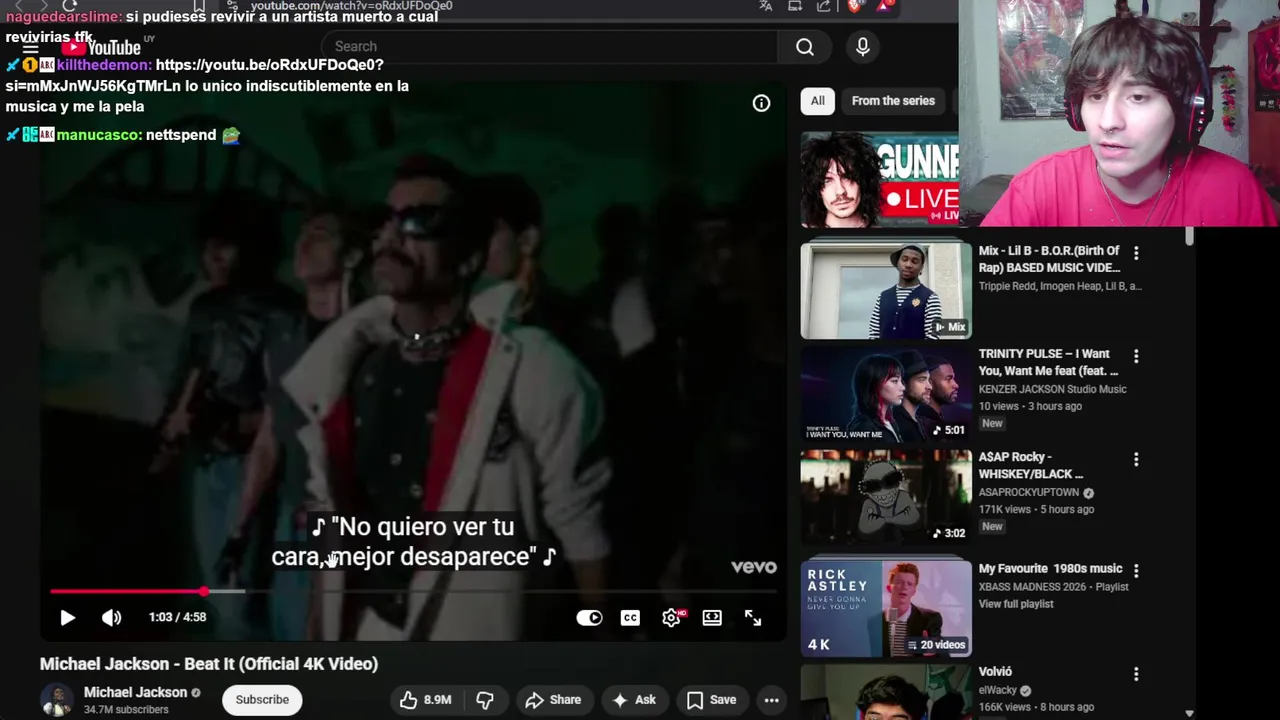
Task: Play the Beat It video
Action: 67,618
